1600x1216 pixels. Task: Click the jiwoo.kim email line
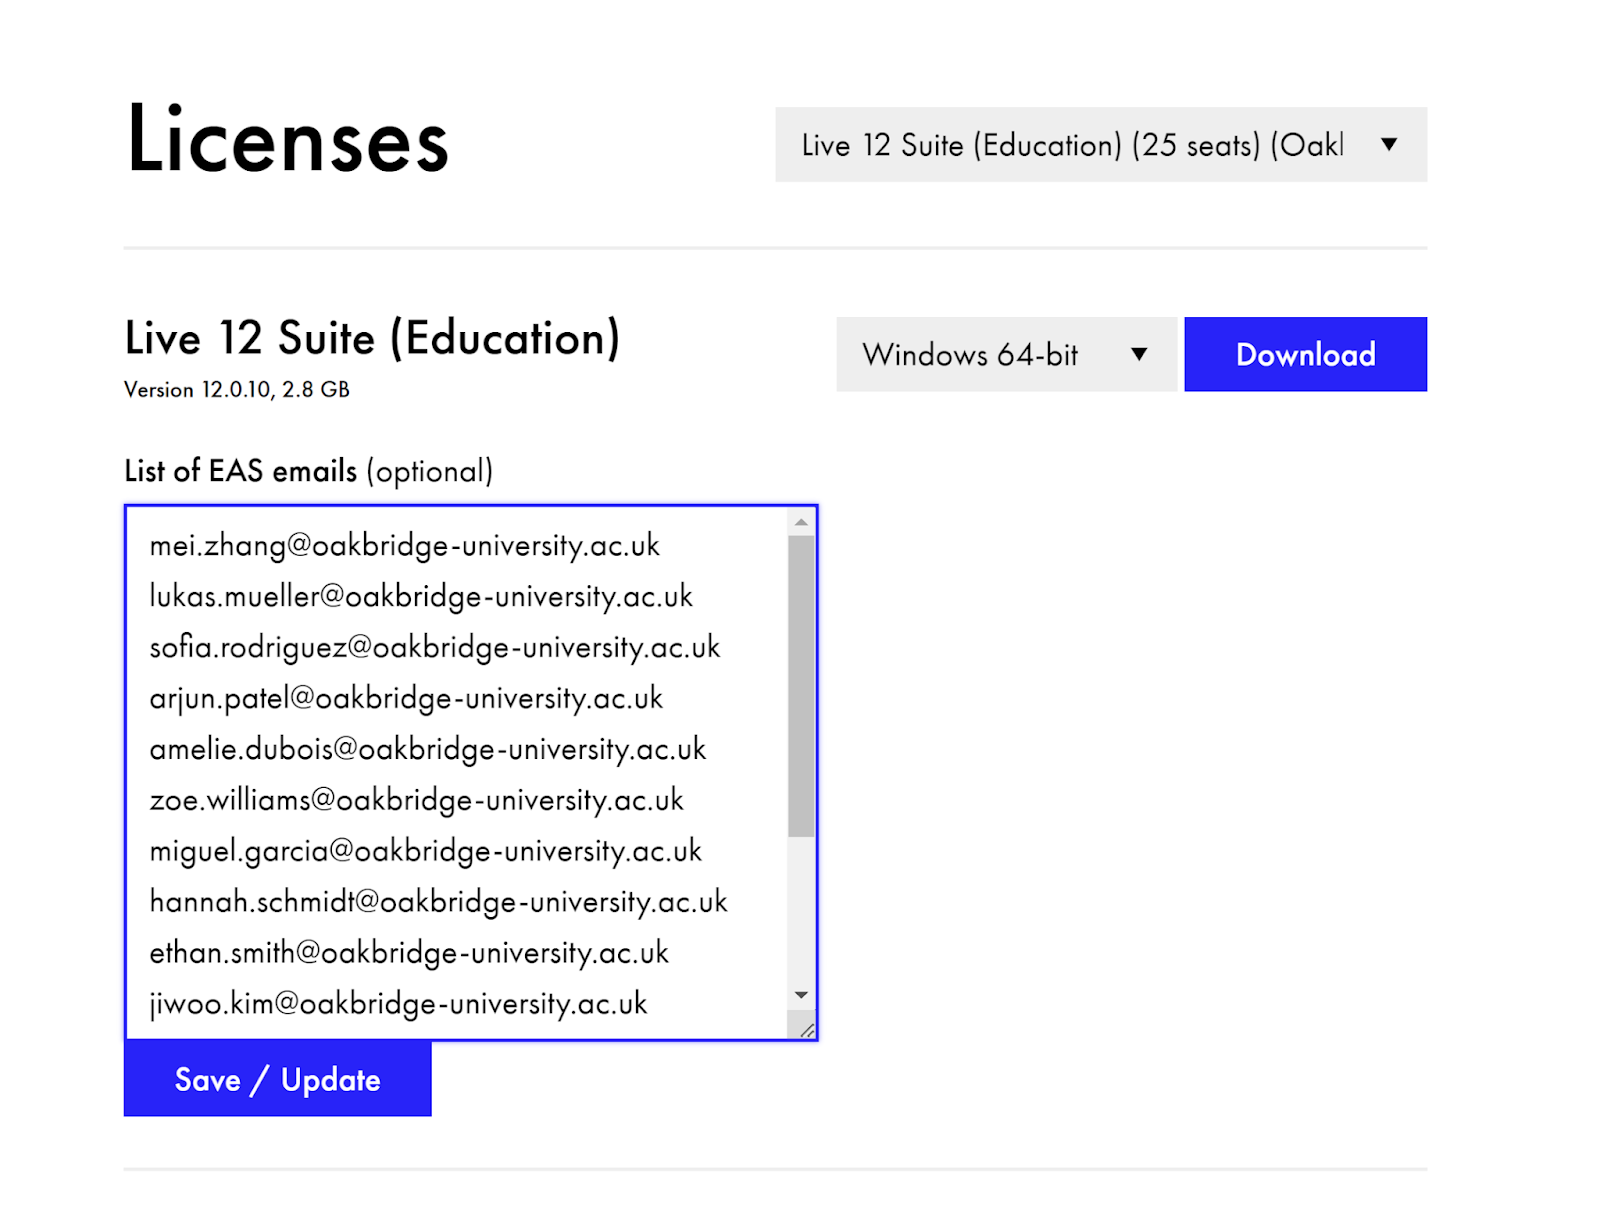click(399, 1005)
